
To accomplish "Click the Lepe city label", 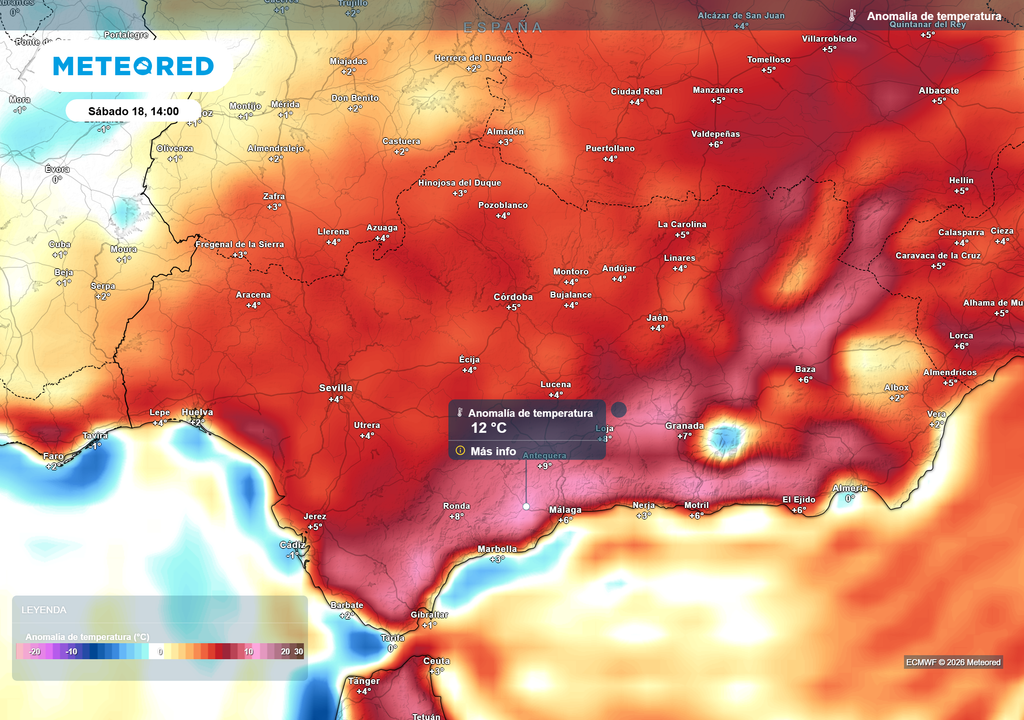I will pos(159,412).
